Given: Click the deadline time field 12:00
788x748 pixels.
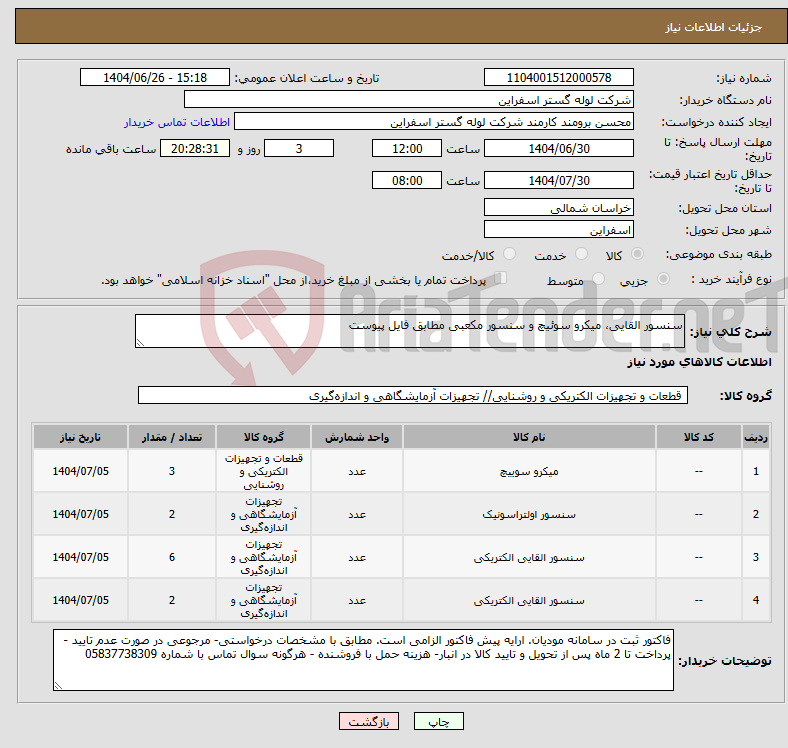Looking at the screenshot, I should click(x=407, y=148).
